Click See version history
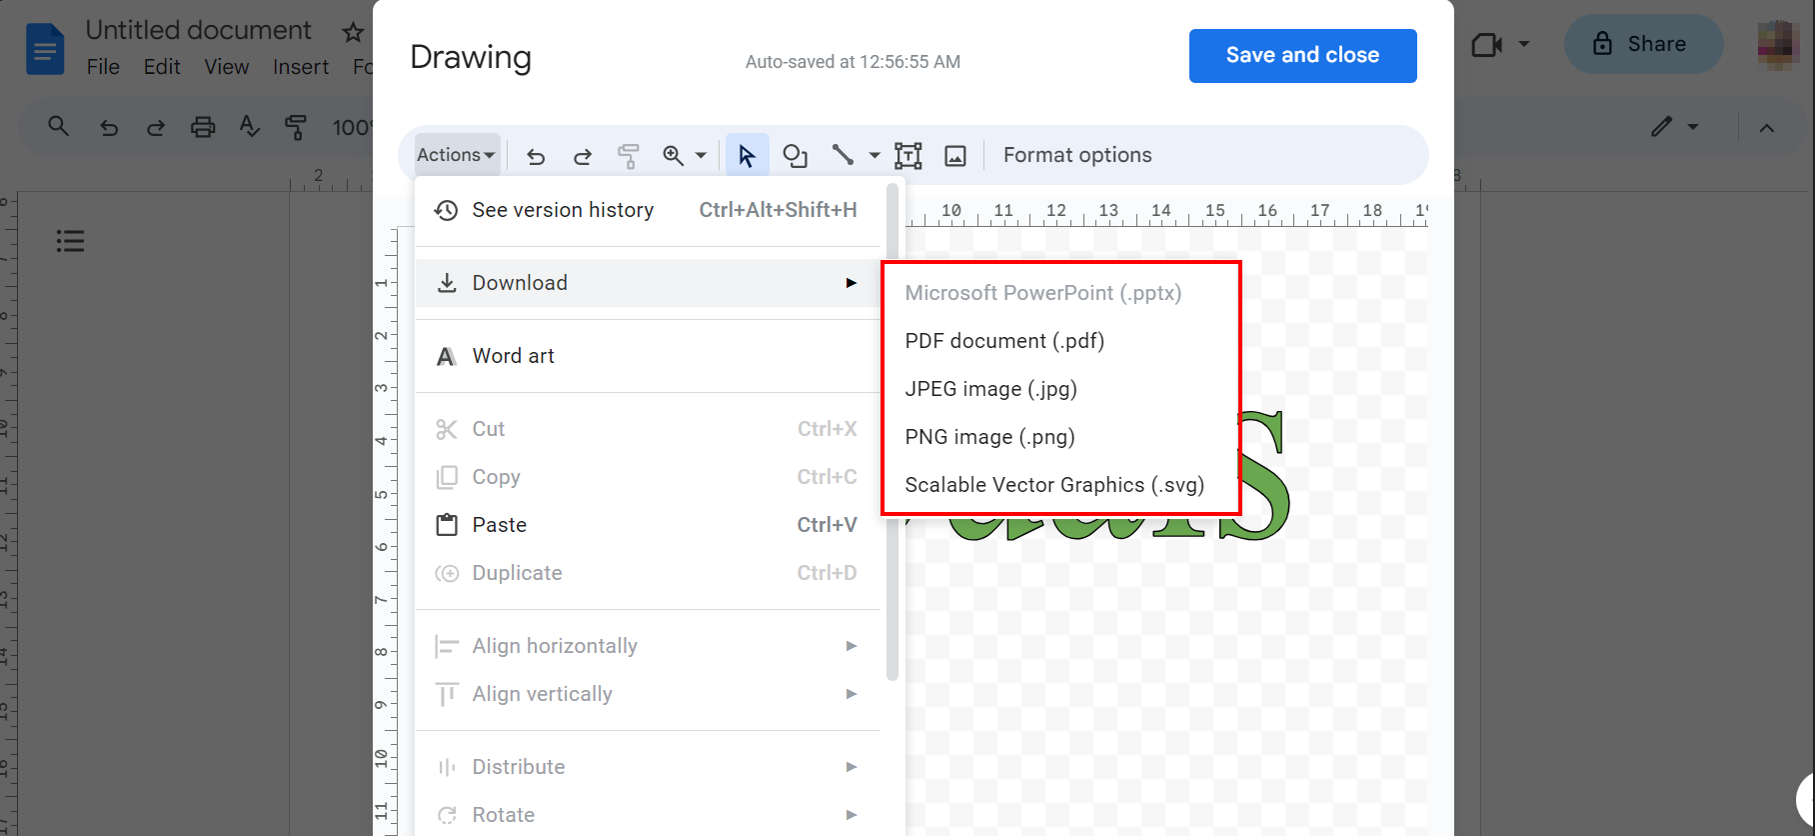The width and height of the screenshot is (1815, 836). coord(562,210)
